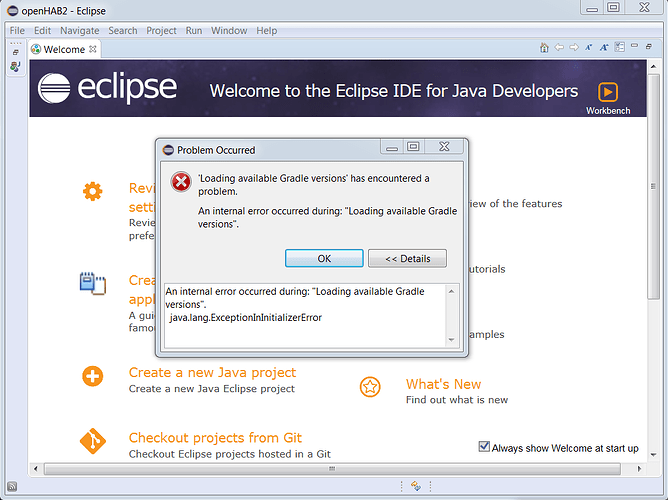Click the status bar icon at bottom left
The width and height of the screenshot is (668, 500).
coord(12,486)
